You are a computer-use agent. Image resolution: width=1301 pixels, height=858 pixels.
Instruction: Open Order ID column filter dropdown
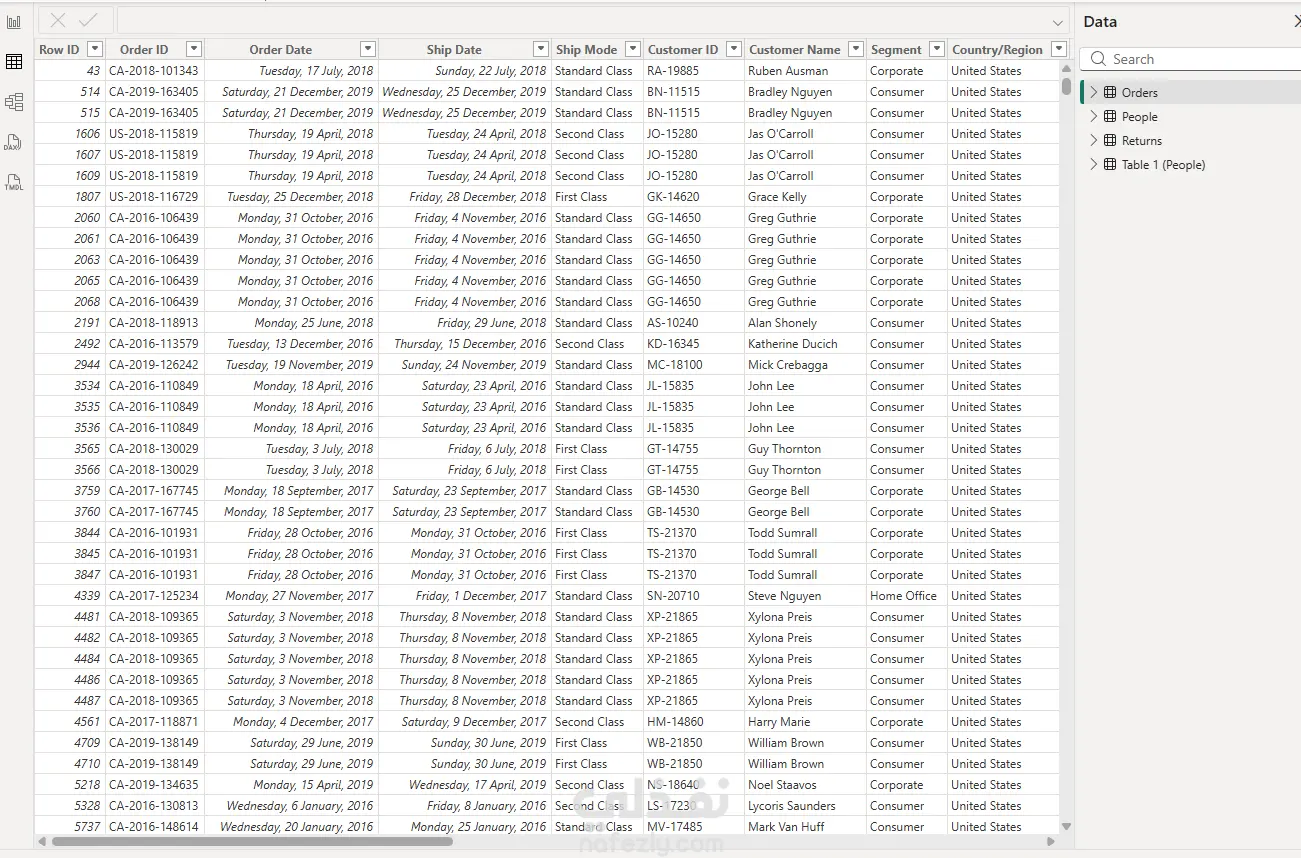194,49
